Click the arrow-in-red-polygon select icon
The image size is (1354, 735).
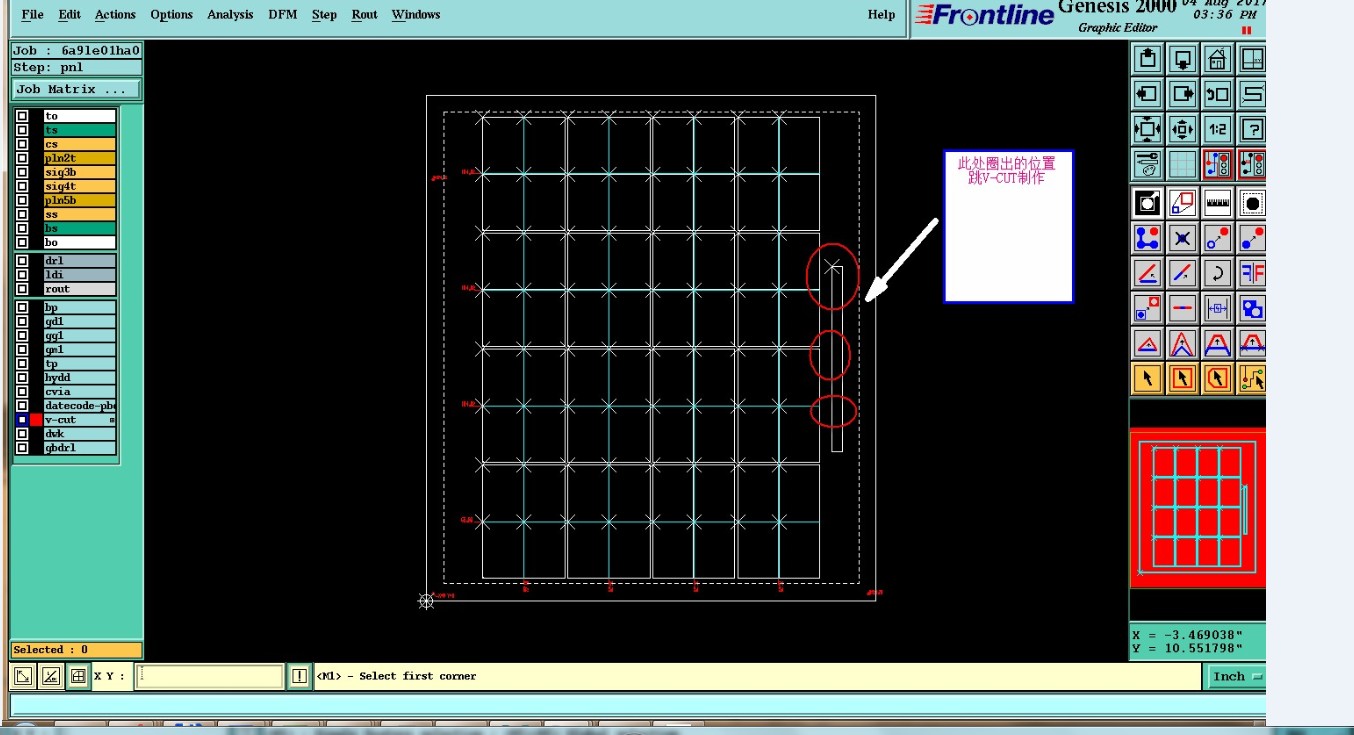(1217, 378)
